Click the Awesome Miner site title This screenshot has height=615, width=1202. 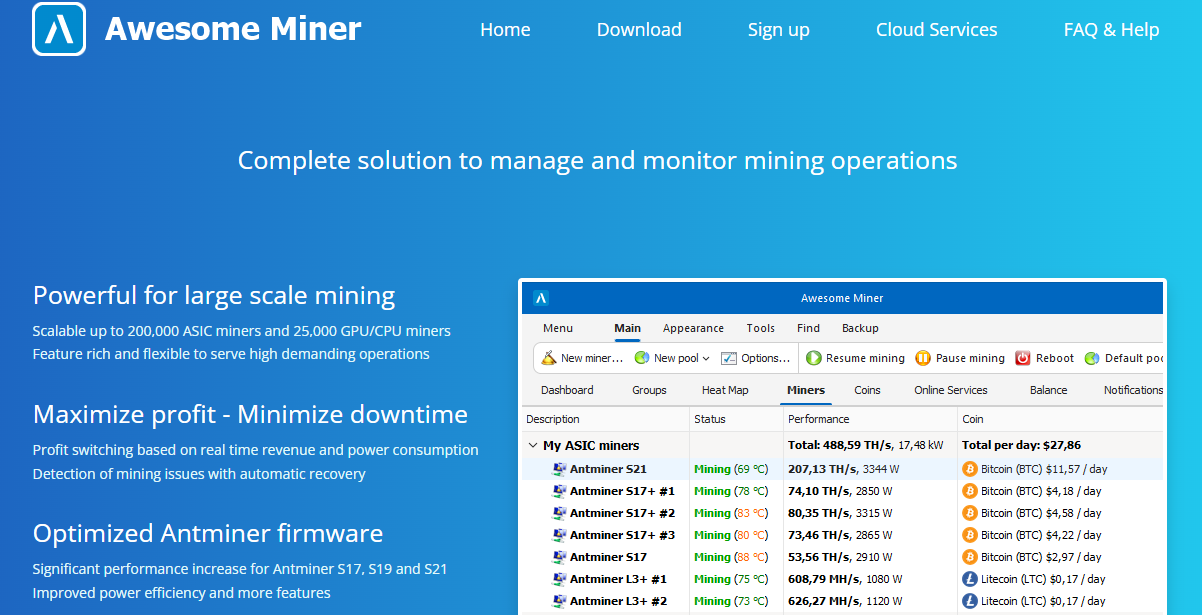click(x=233, y=30)
